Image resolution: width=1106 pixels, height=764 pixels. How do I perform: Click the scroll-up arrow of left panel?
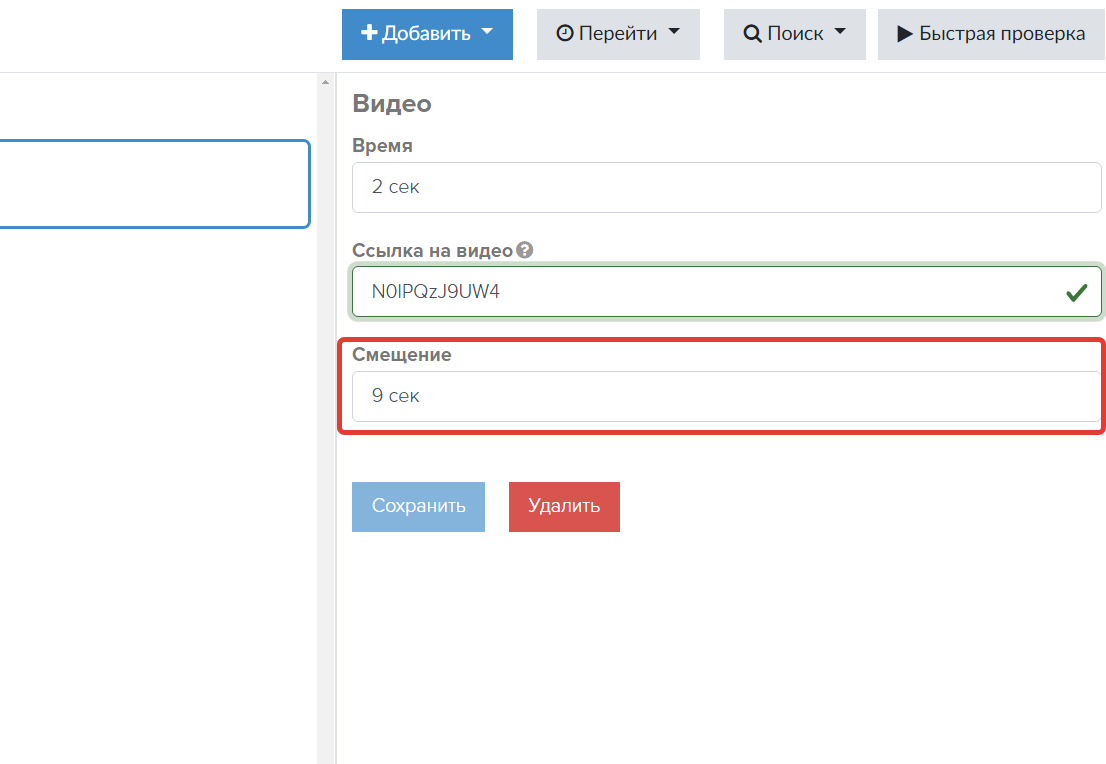tap(325, 83)
